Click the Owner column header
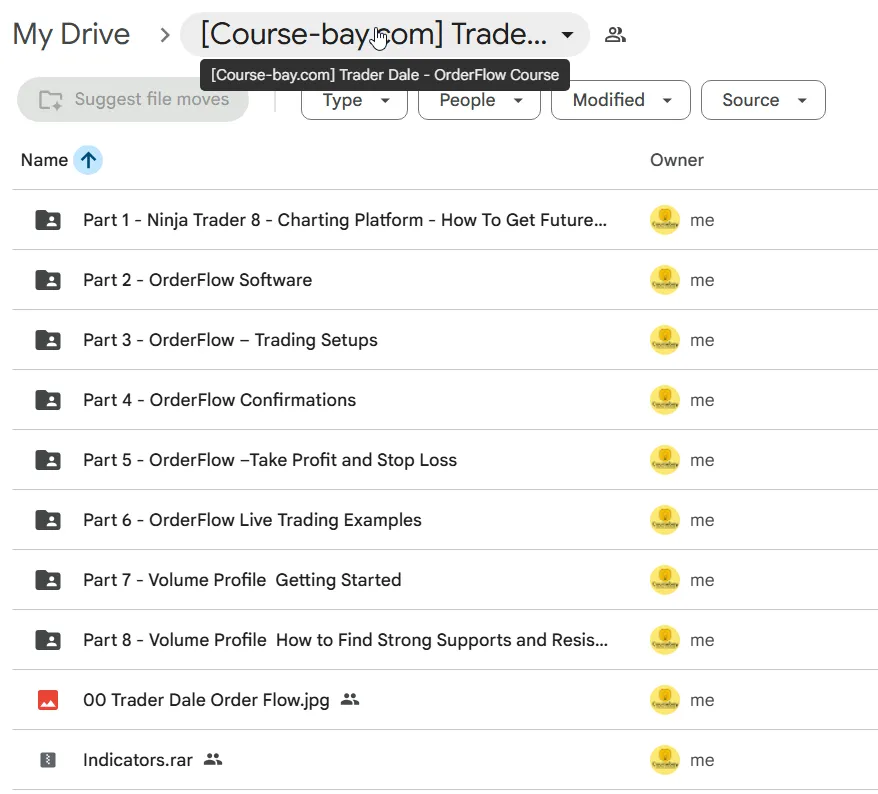This screenshot has height=794, width=878. click(676, 160)
